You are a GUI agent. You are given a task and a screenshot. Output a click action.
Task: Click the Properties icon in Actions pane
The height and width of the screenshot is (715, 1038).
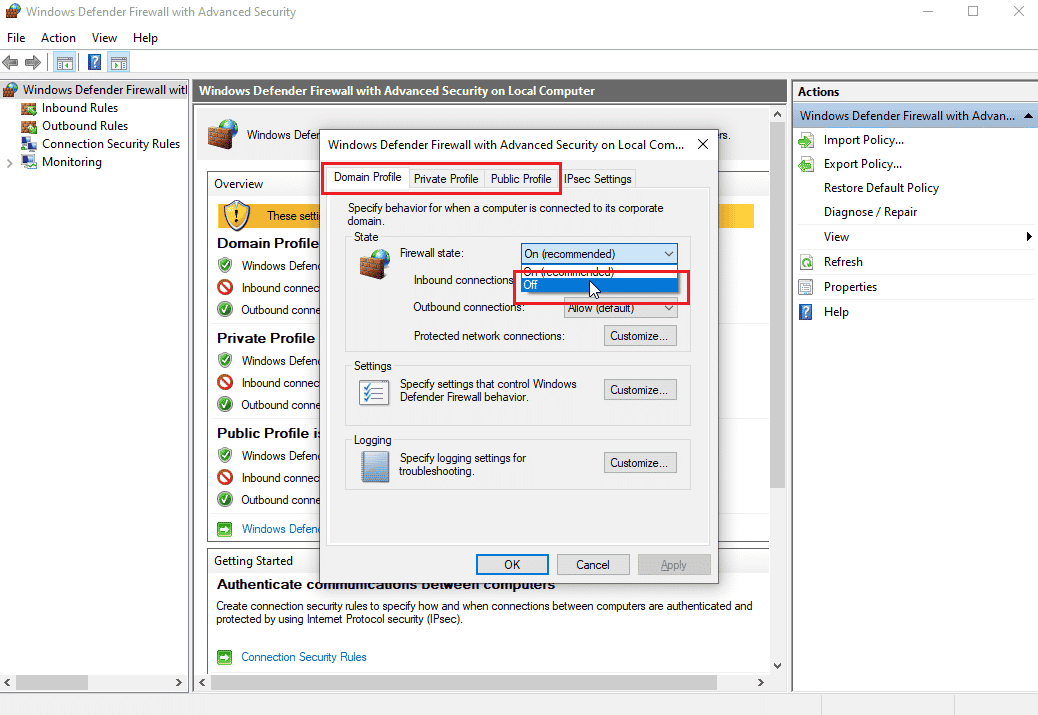(806, 287)
